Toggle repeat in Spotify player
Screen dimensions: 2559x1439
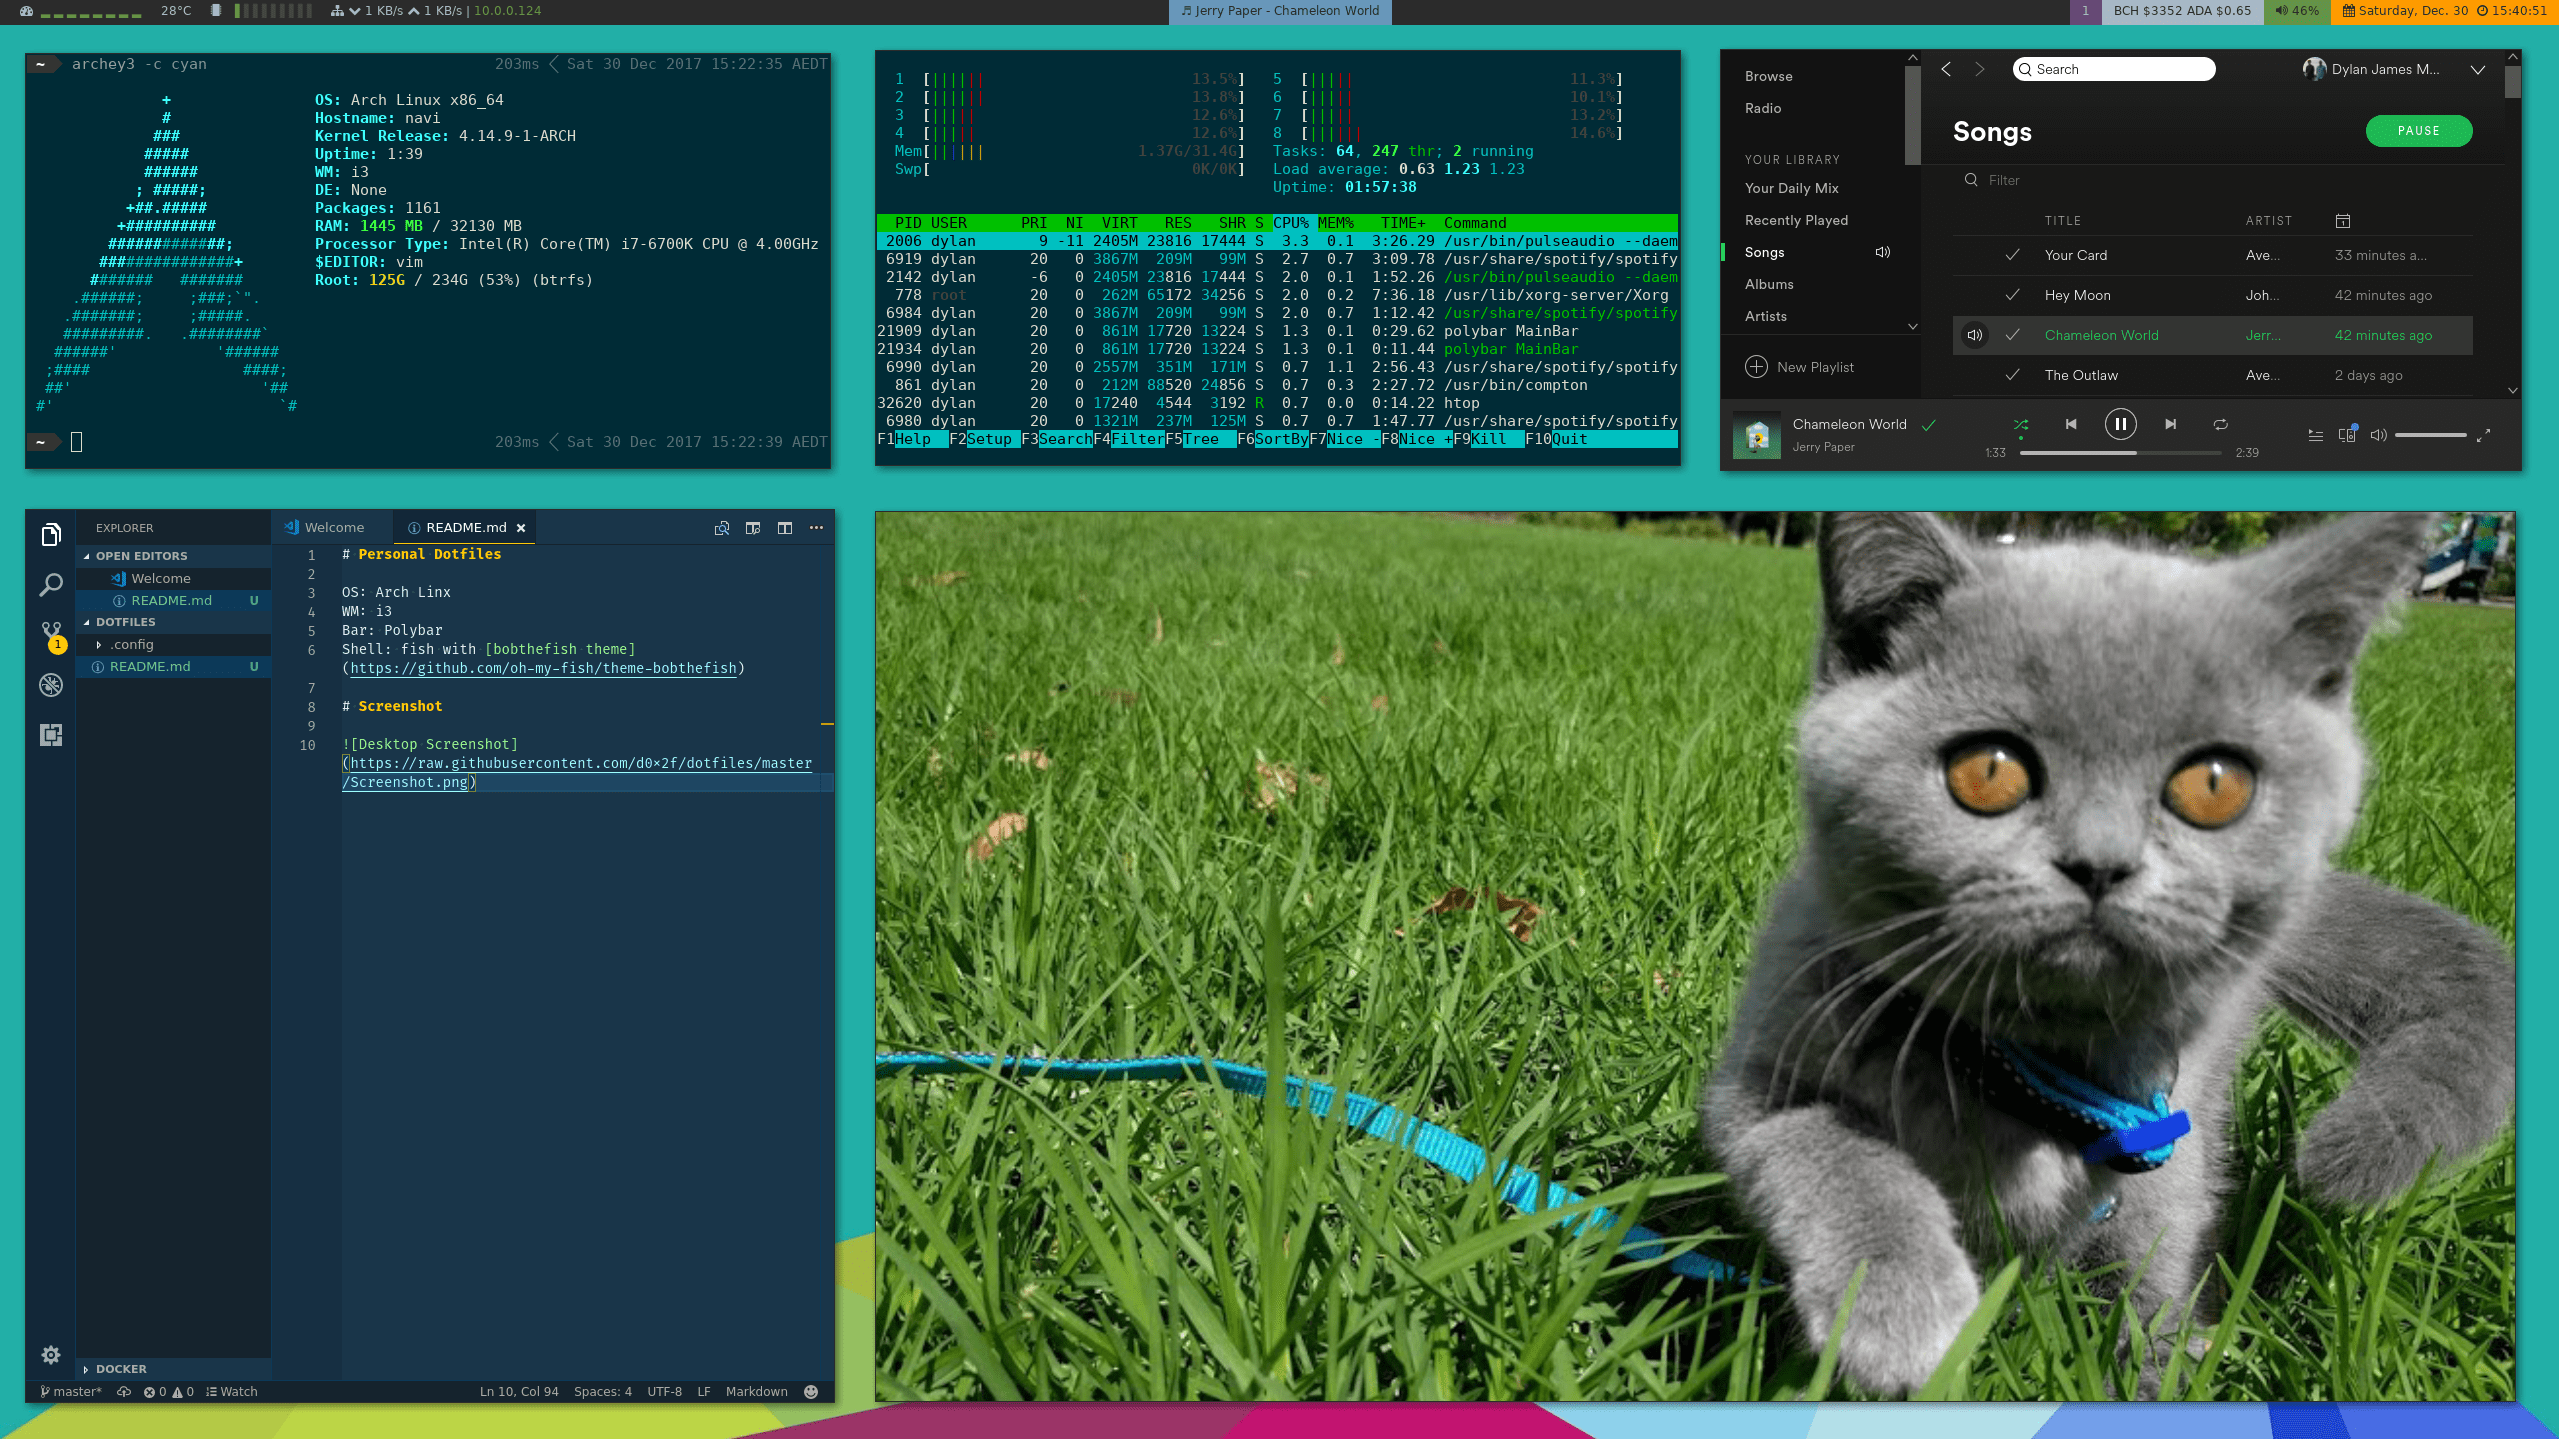click(x=2220, y=424)
